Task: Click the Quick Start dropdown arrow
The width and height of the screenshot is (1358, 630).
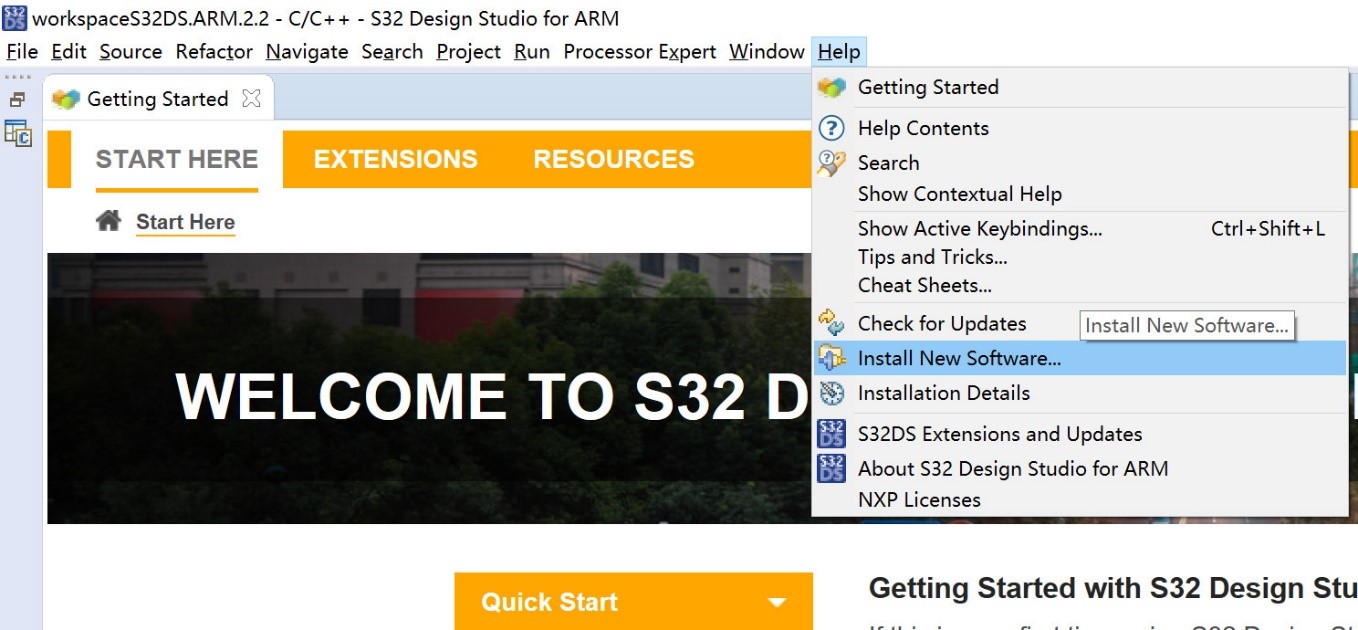Action: click(x=777, y=602)
